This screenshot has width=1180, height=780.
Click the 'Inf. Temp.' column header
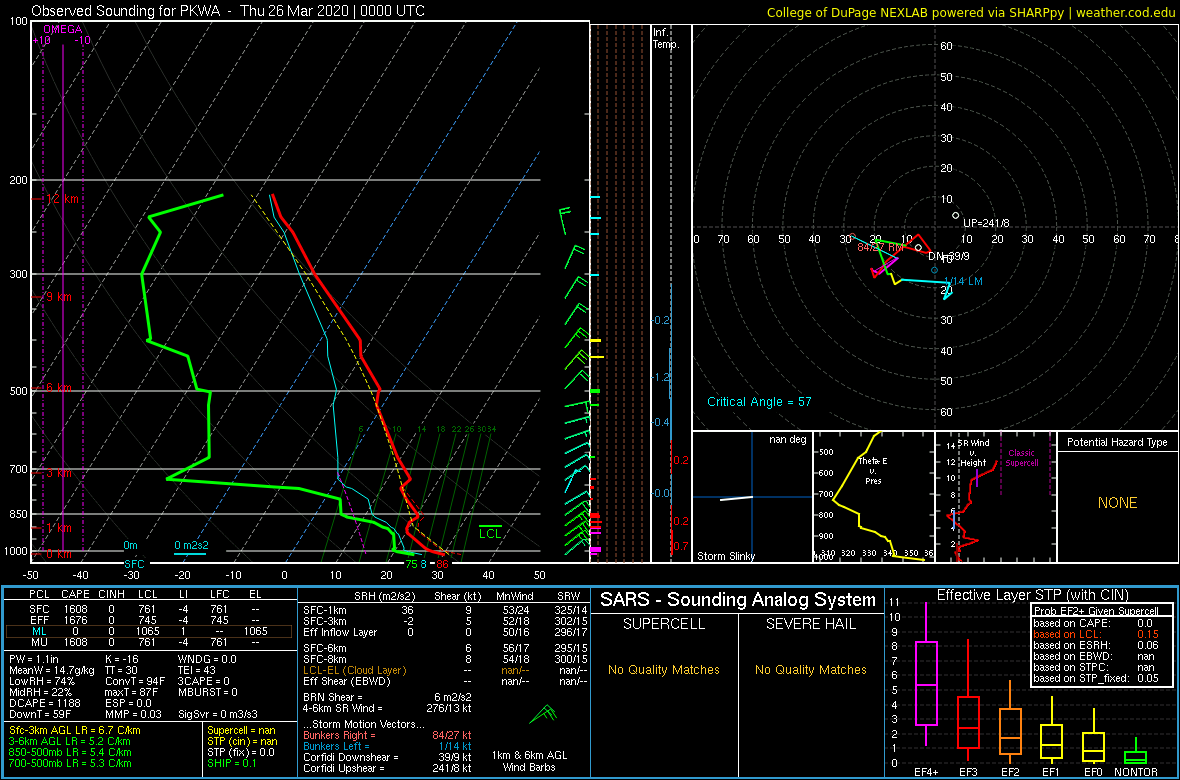coord(666,38)
